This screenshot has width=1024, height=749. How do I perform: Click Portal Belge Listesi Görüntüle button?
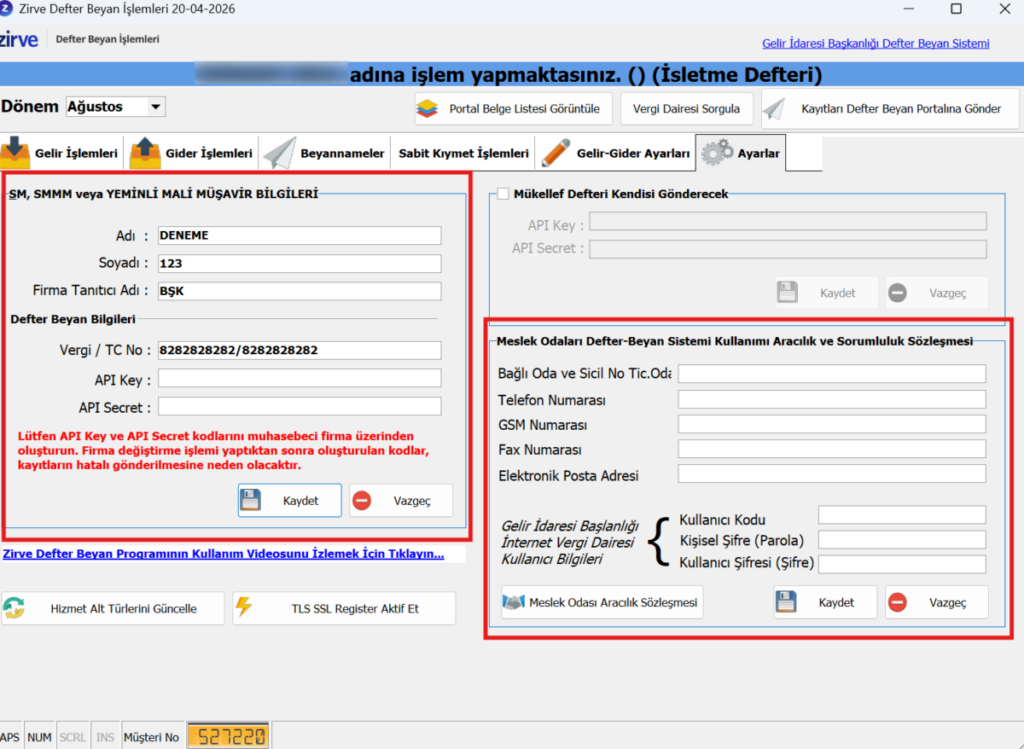click(513, 109)
